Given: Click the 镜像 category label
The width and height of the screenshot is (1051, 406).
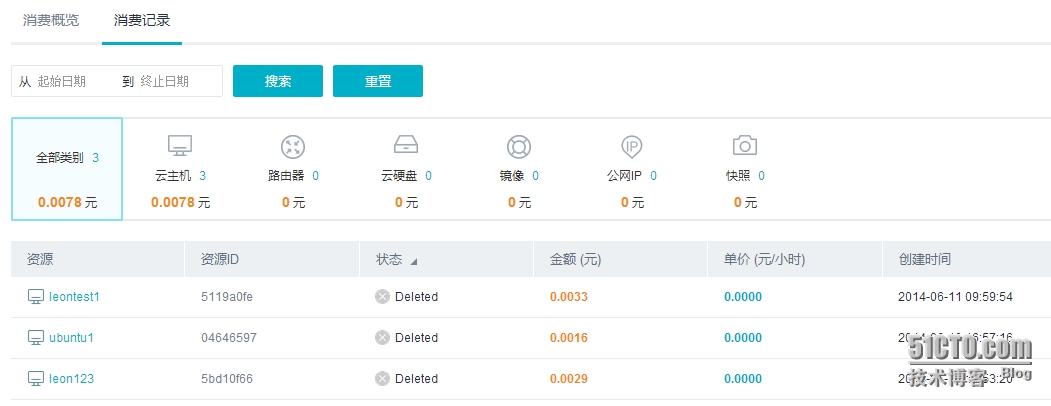Looking at the screenshot, I should click(512, 176).
